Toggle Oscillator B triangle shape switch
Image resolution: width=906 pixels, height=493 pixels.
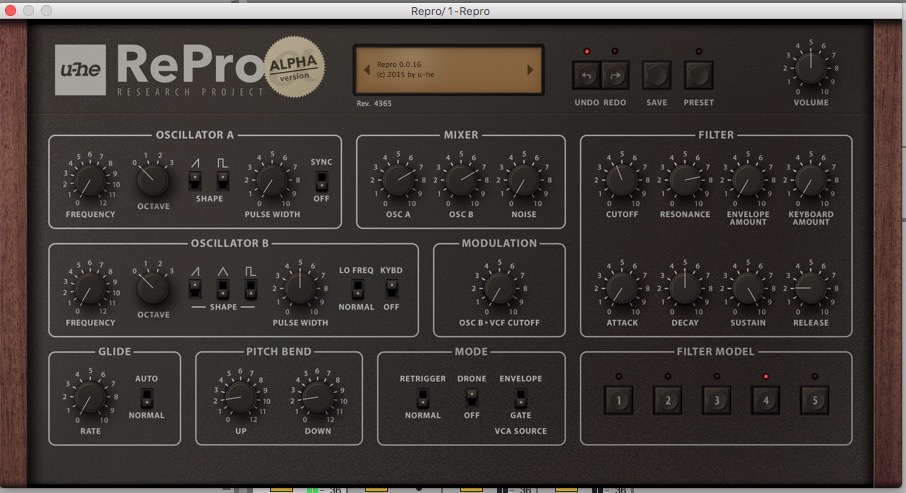click(x=222, y=288)
